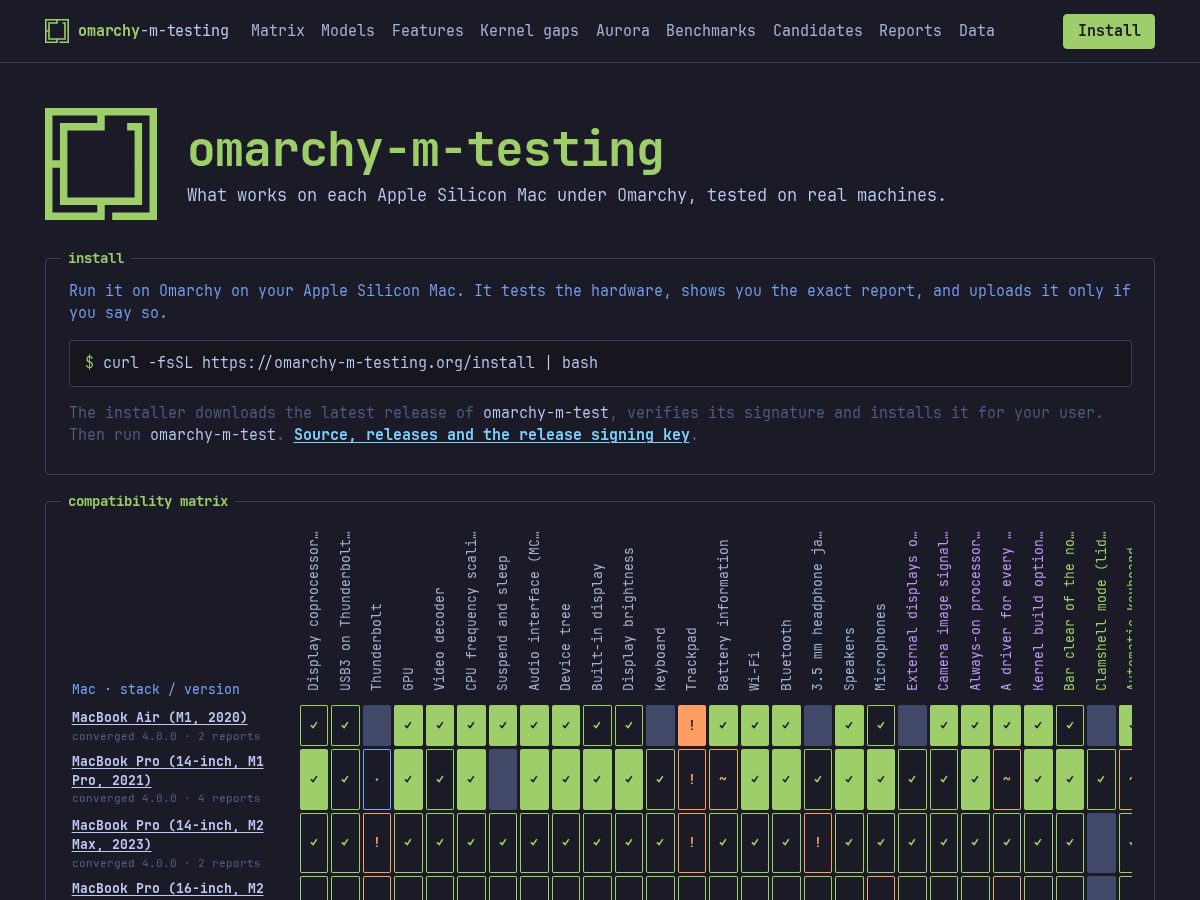Click the Microphones column header

[x=881, y=647]
